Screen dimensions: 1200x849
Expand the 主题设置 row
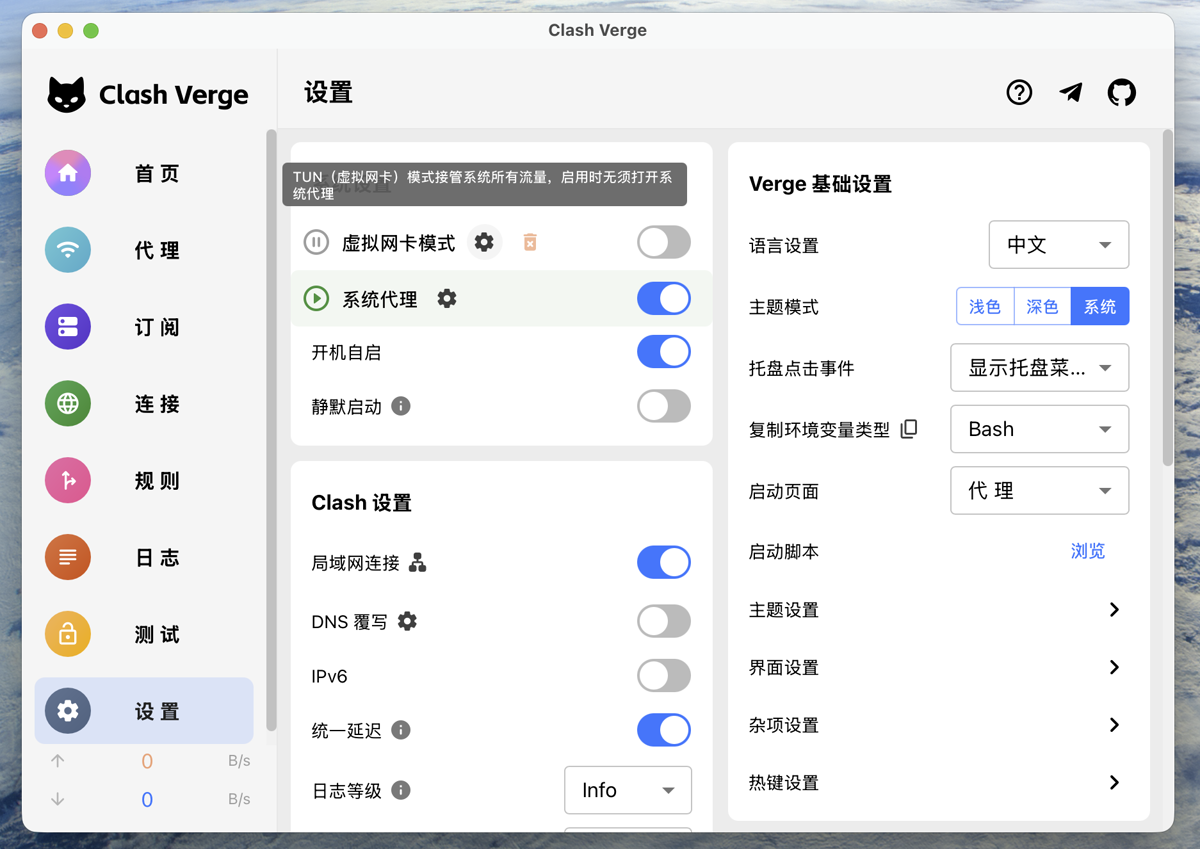point(938,610)
